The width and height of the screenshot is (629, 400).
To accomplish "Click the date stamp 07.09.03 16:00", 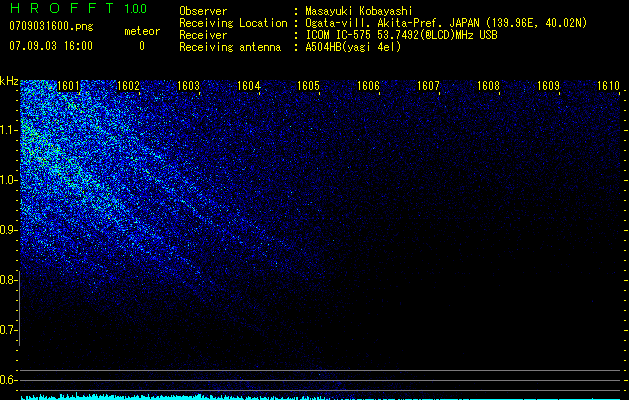I will pos(51,46).
